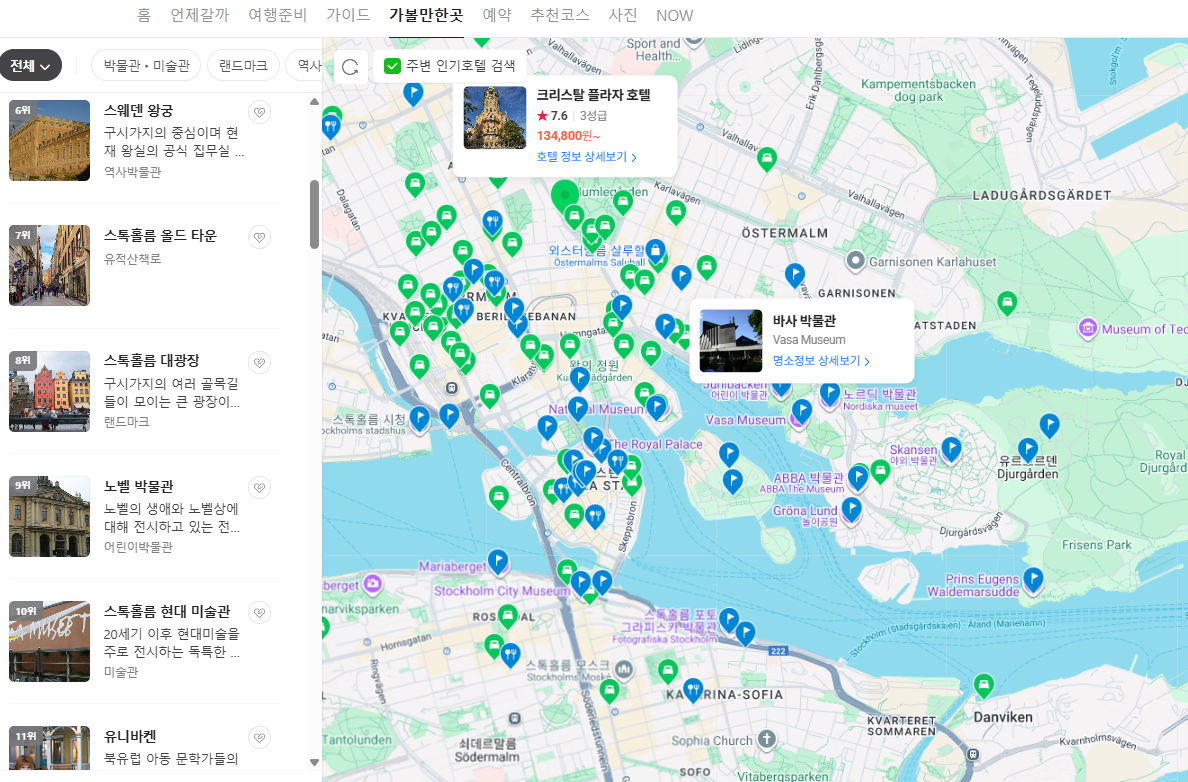1188x782 pixels.
Task: Click blue flag pin at 노르딕 박물관
Action: [830, 395]
